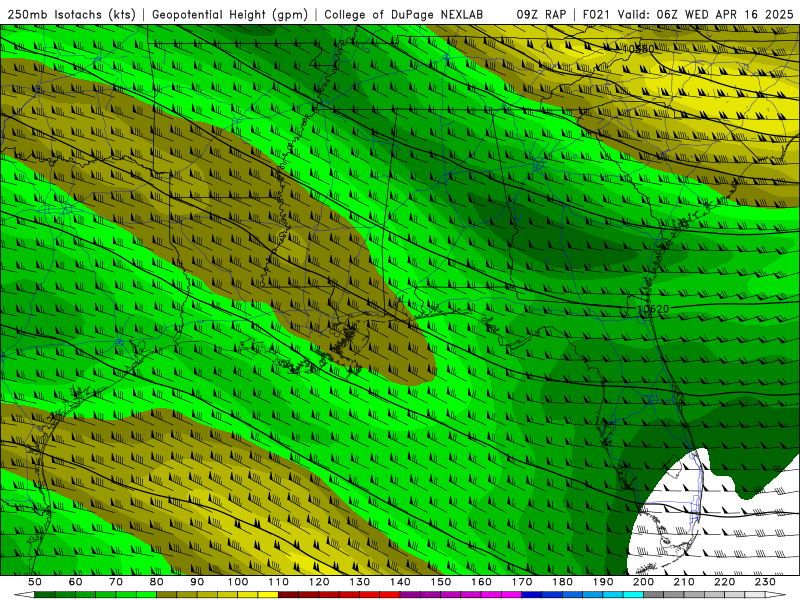Screen dimensions: 800x600
Task: Click the 110 value on the color scale
Action: (x=279, y=582)
